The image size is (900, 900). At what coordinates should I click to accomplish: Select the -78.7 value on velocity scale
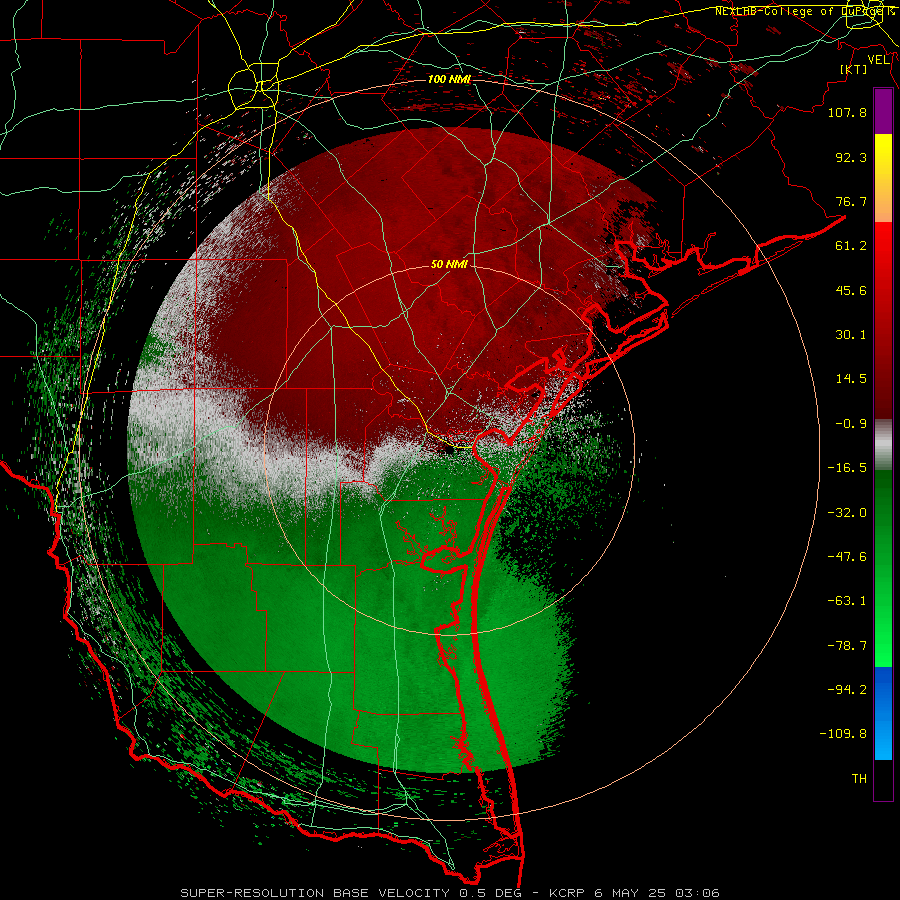tap(847, 646)
